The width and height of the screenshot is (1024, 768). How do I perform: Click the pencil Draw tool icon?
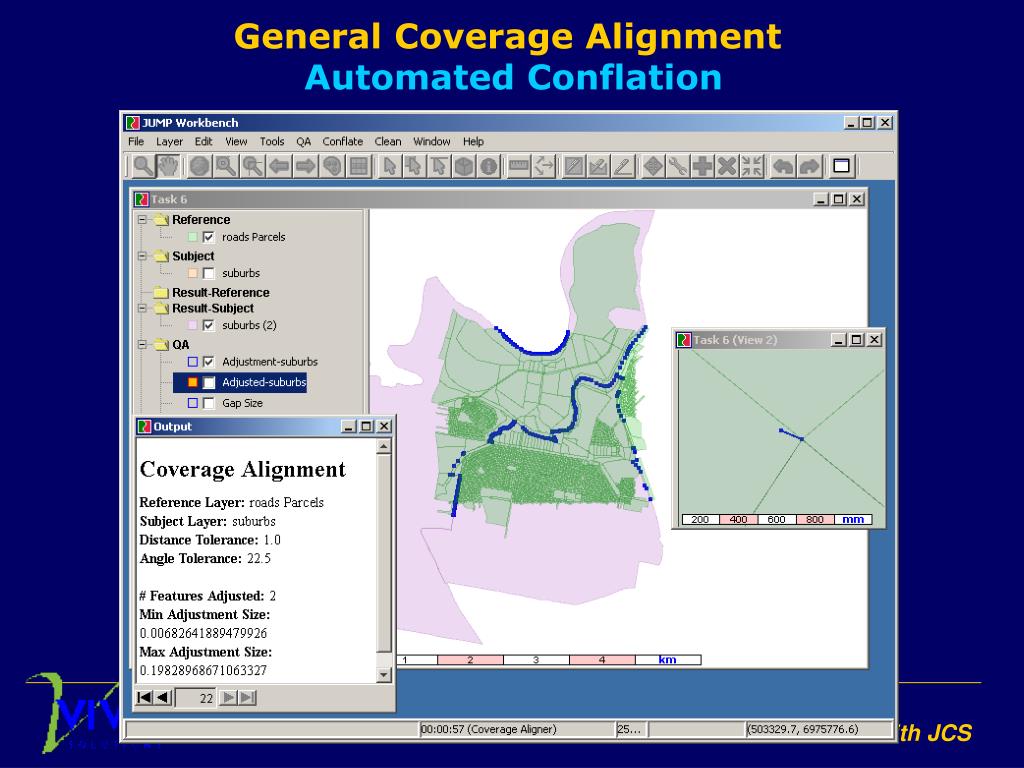click(x=623, y=166)
